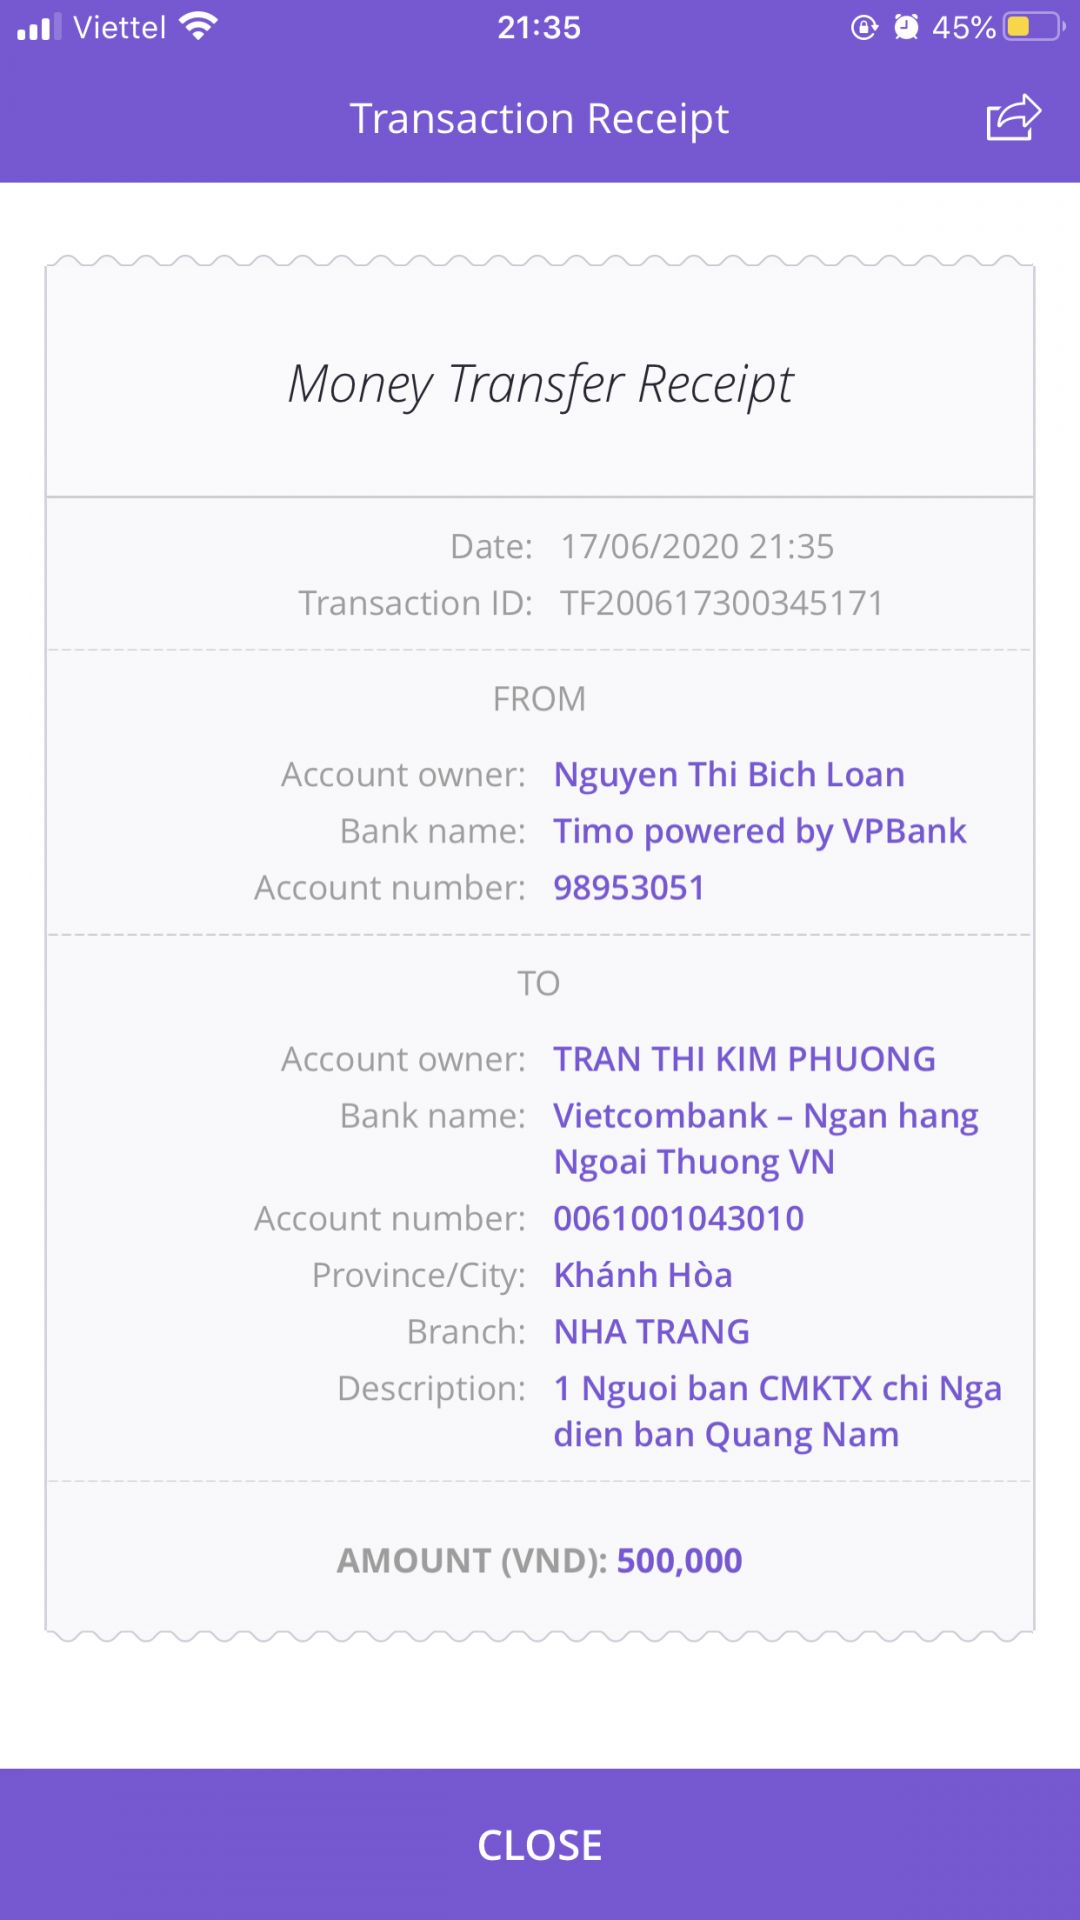
Task: Tap the battery indicator icon
Action: pos(1034,27)
